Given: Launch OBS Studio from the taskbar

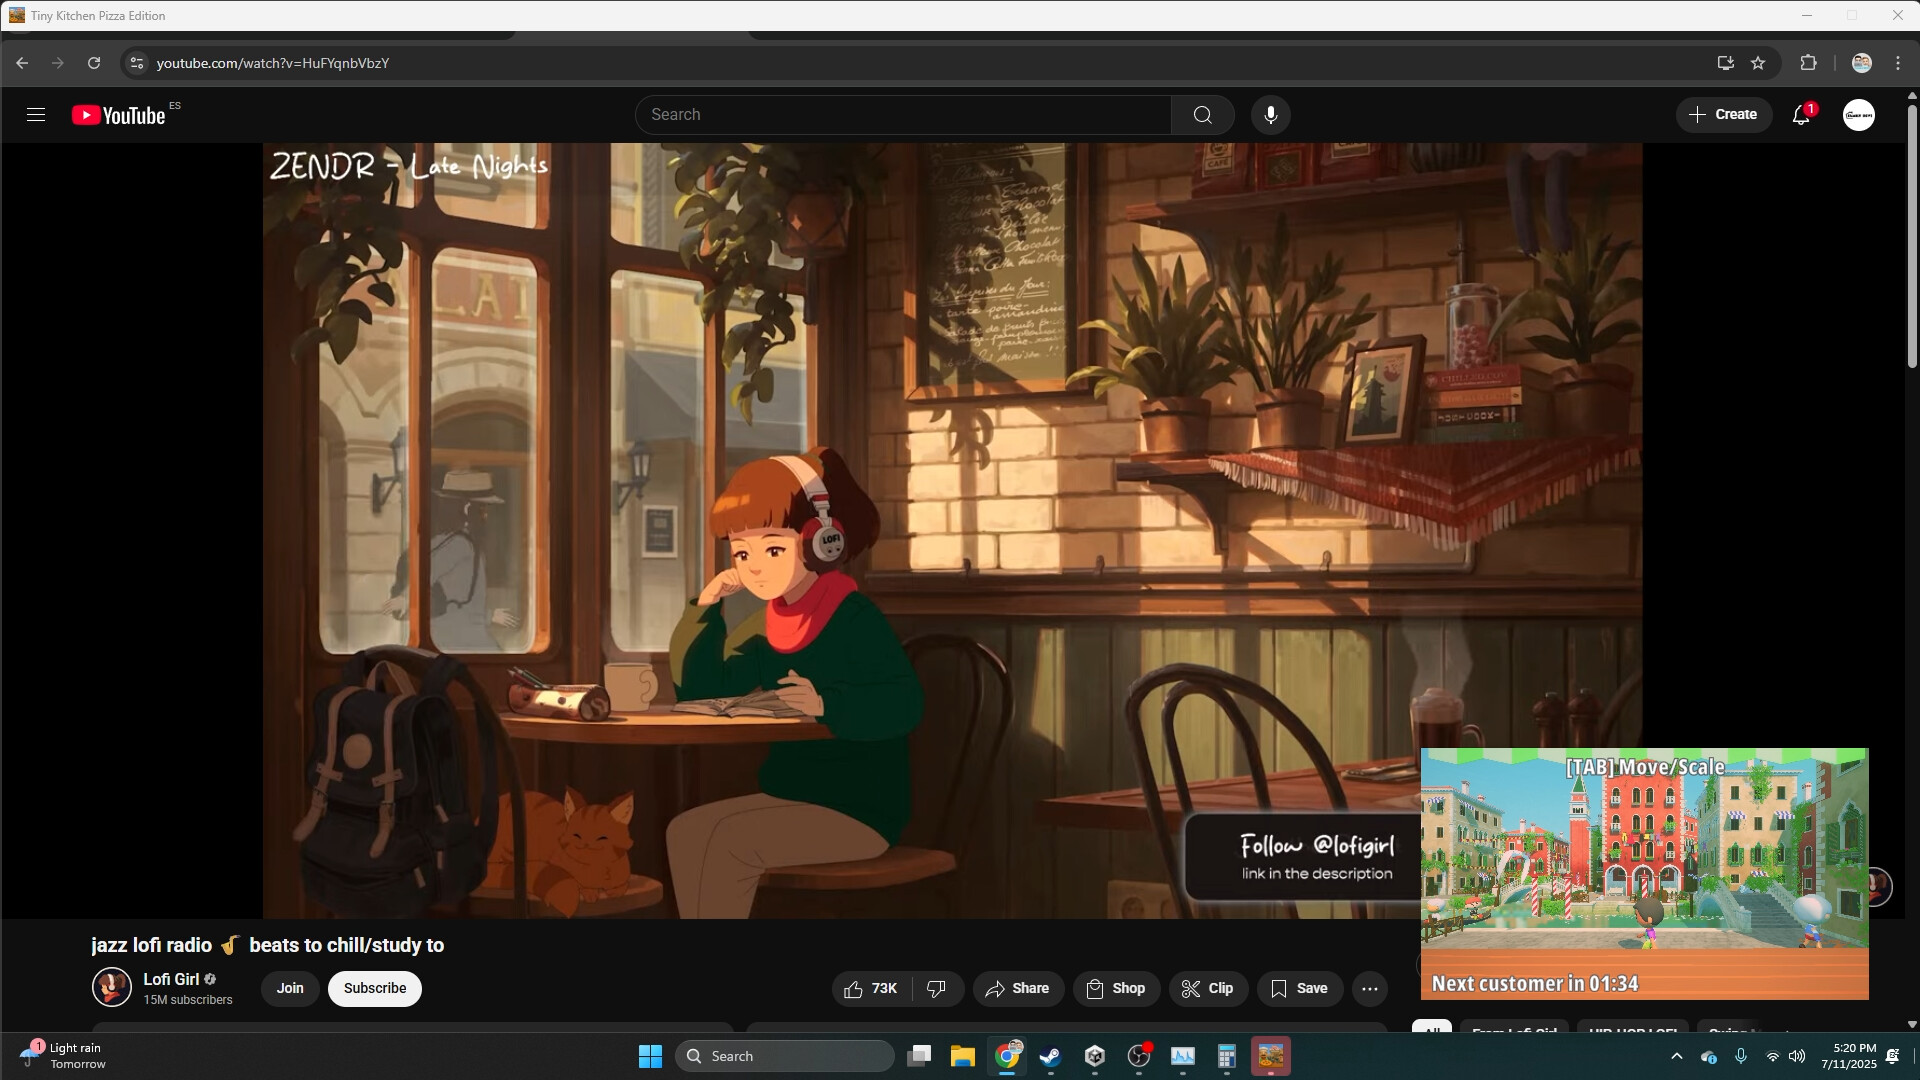Looking at the screenshot, I should point(1138,1055).
